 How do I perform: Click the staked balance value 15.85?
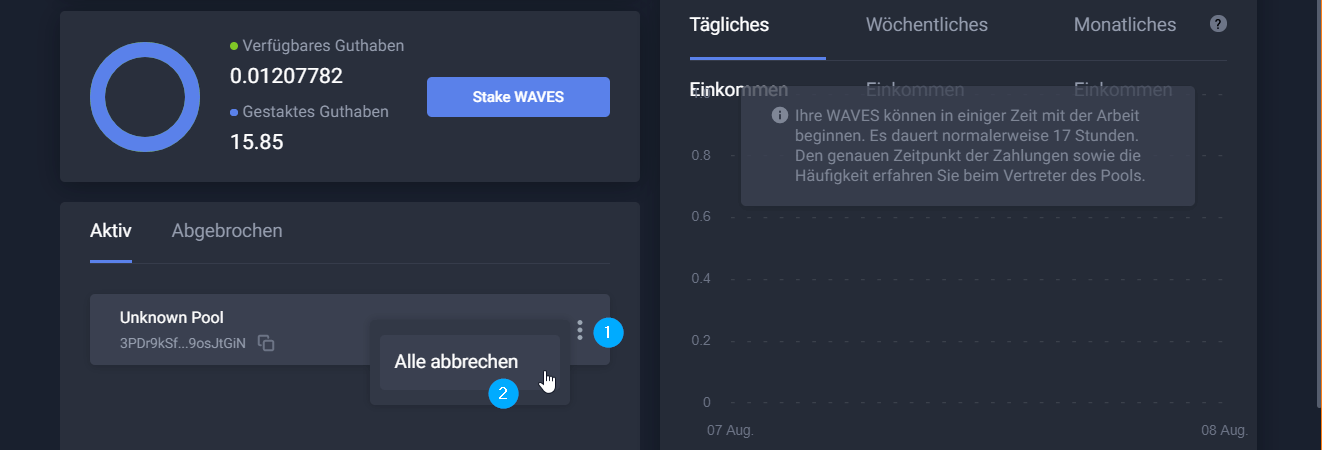[x=257, y=142]
